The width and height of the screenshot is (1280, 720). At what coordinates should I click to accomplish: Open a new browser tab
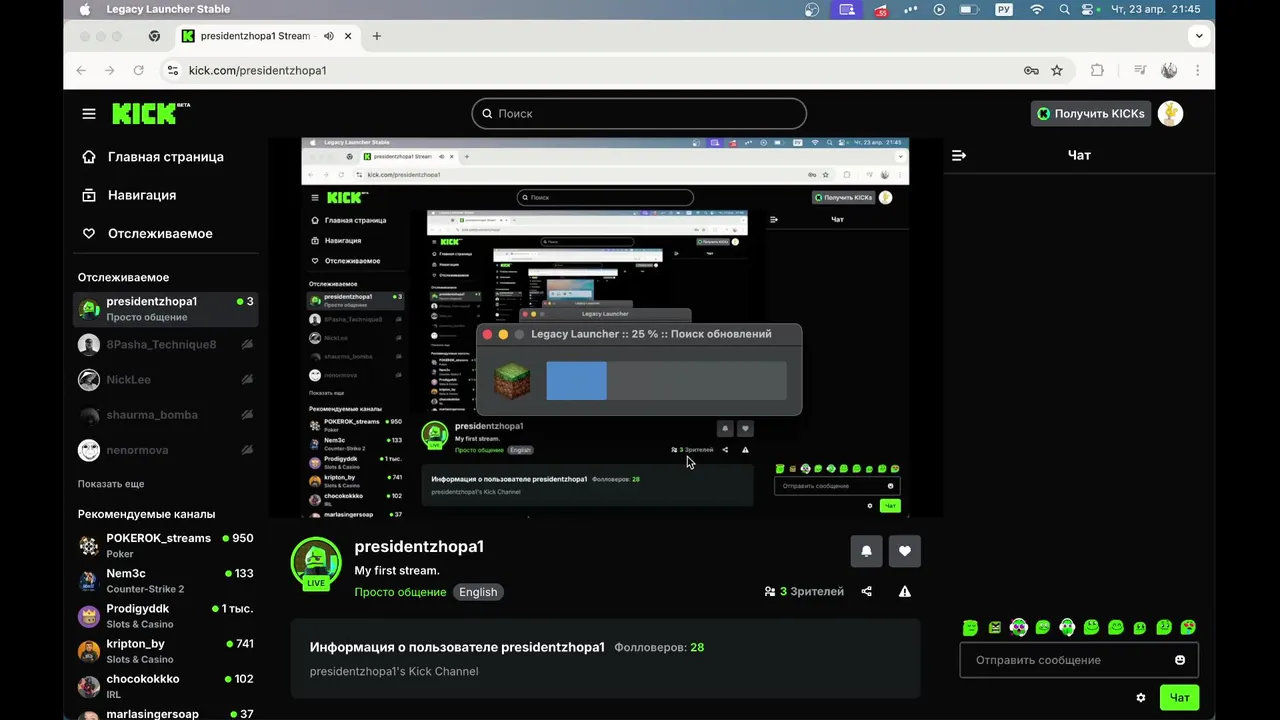click(377, 36)
